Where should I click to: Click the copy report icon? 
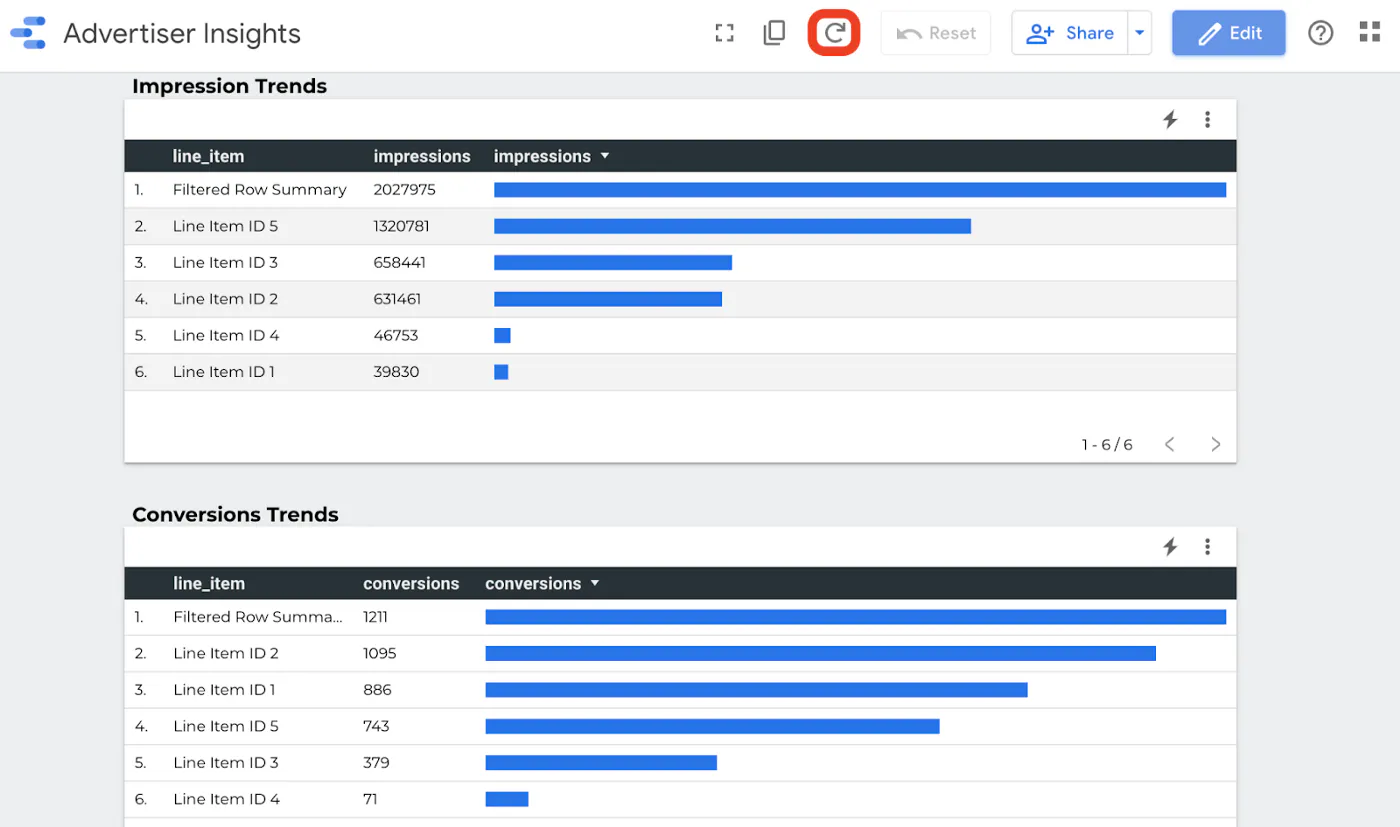click(774, 32)
